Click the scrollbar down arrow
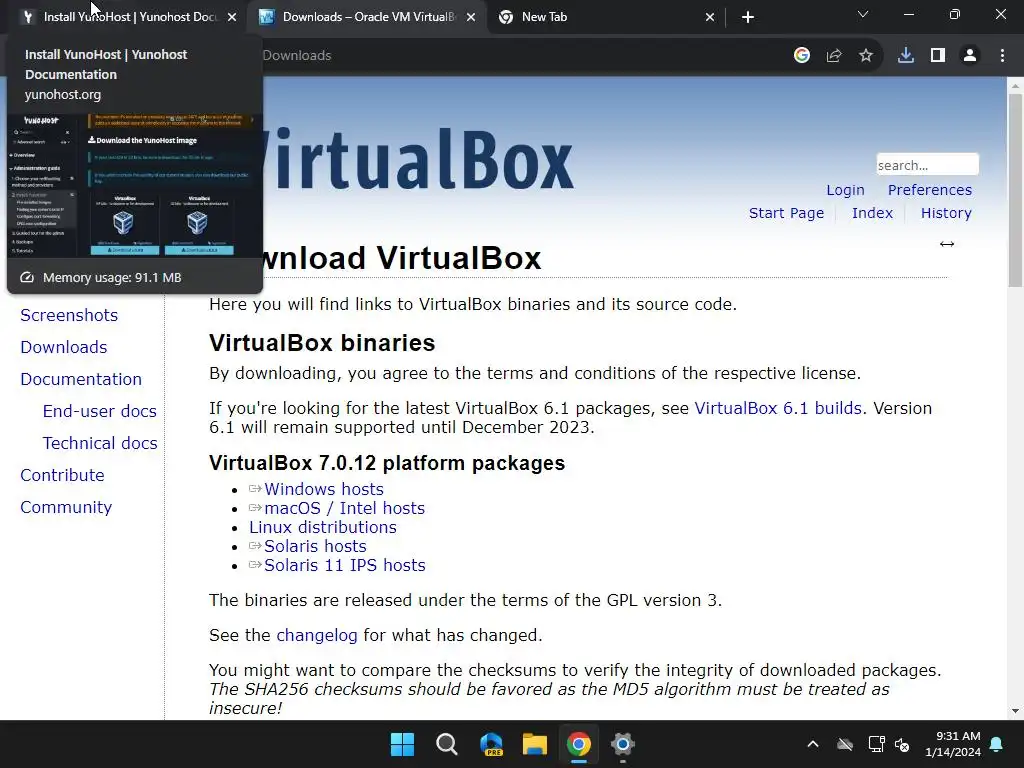This screenshot has width=1024, height=768. [1015, 711]
